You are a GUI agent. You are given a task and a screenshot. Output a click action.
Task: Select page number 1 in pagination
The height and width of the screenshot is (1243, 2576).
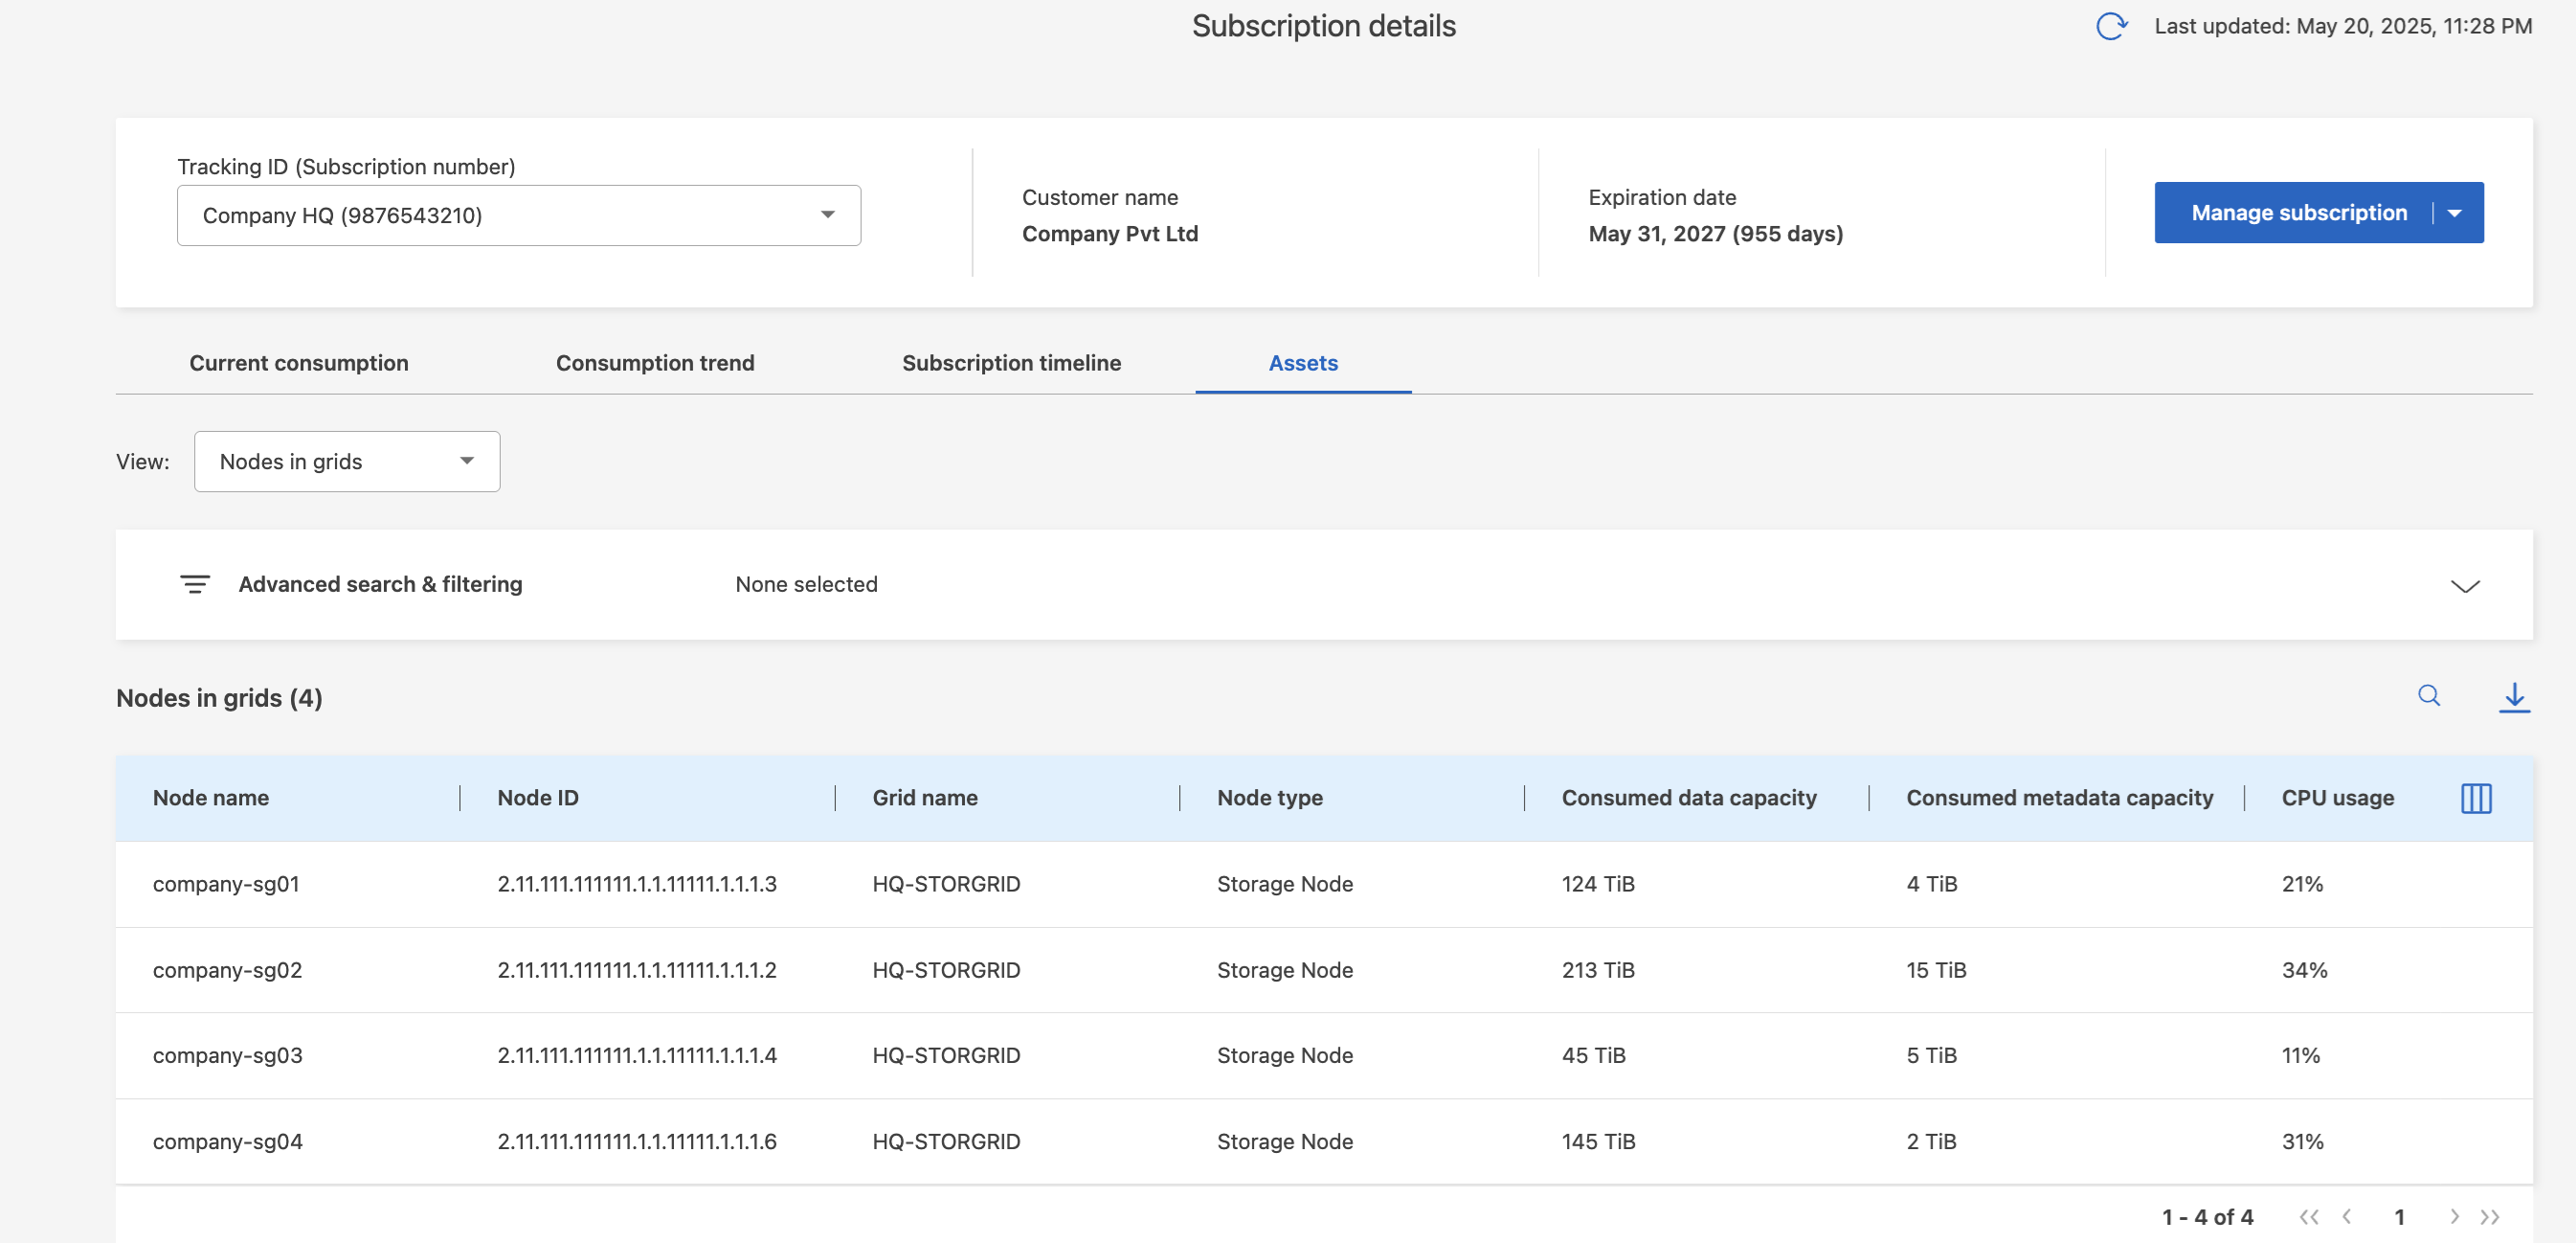tap(2399, 1216)
